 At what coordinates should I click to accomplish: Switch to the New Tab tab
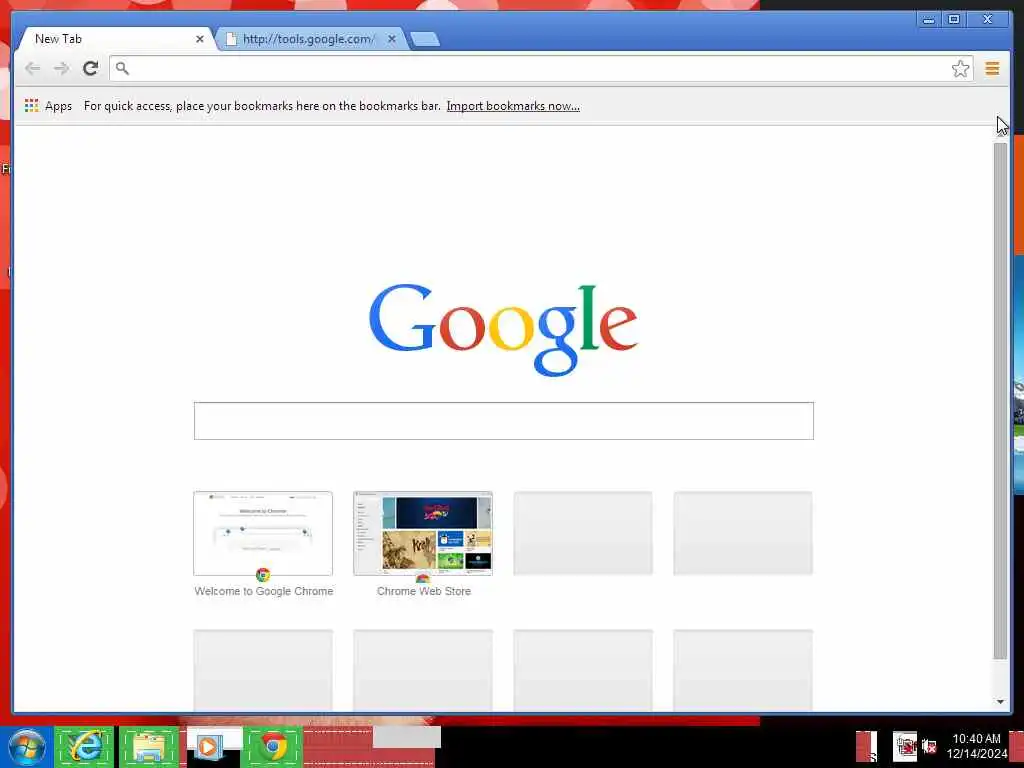(x=114, y=39)
